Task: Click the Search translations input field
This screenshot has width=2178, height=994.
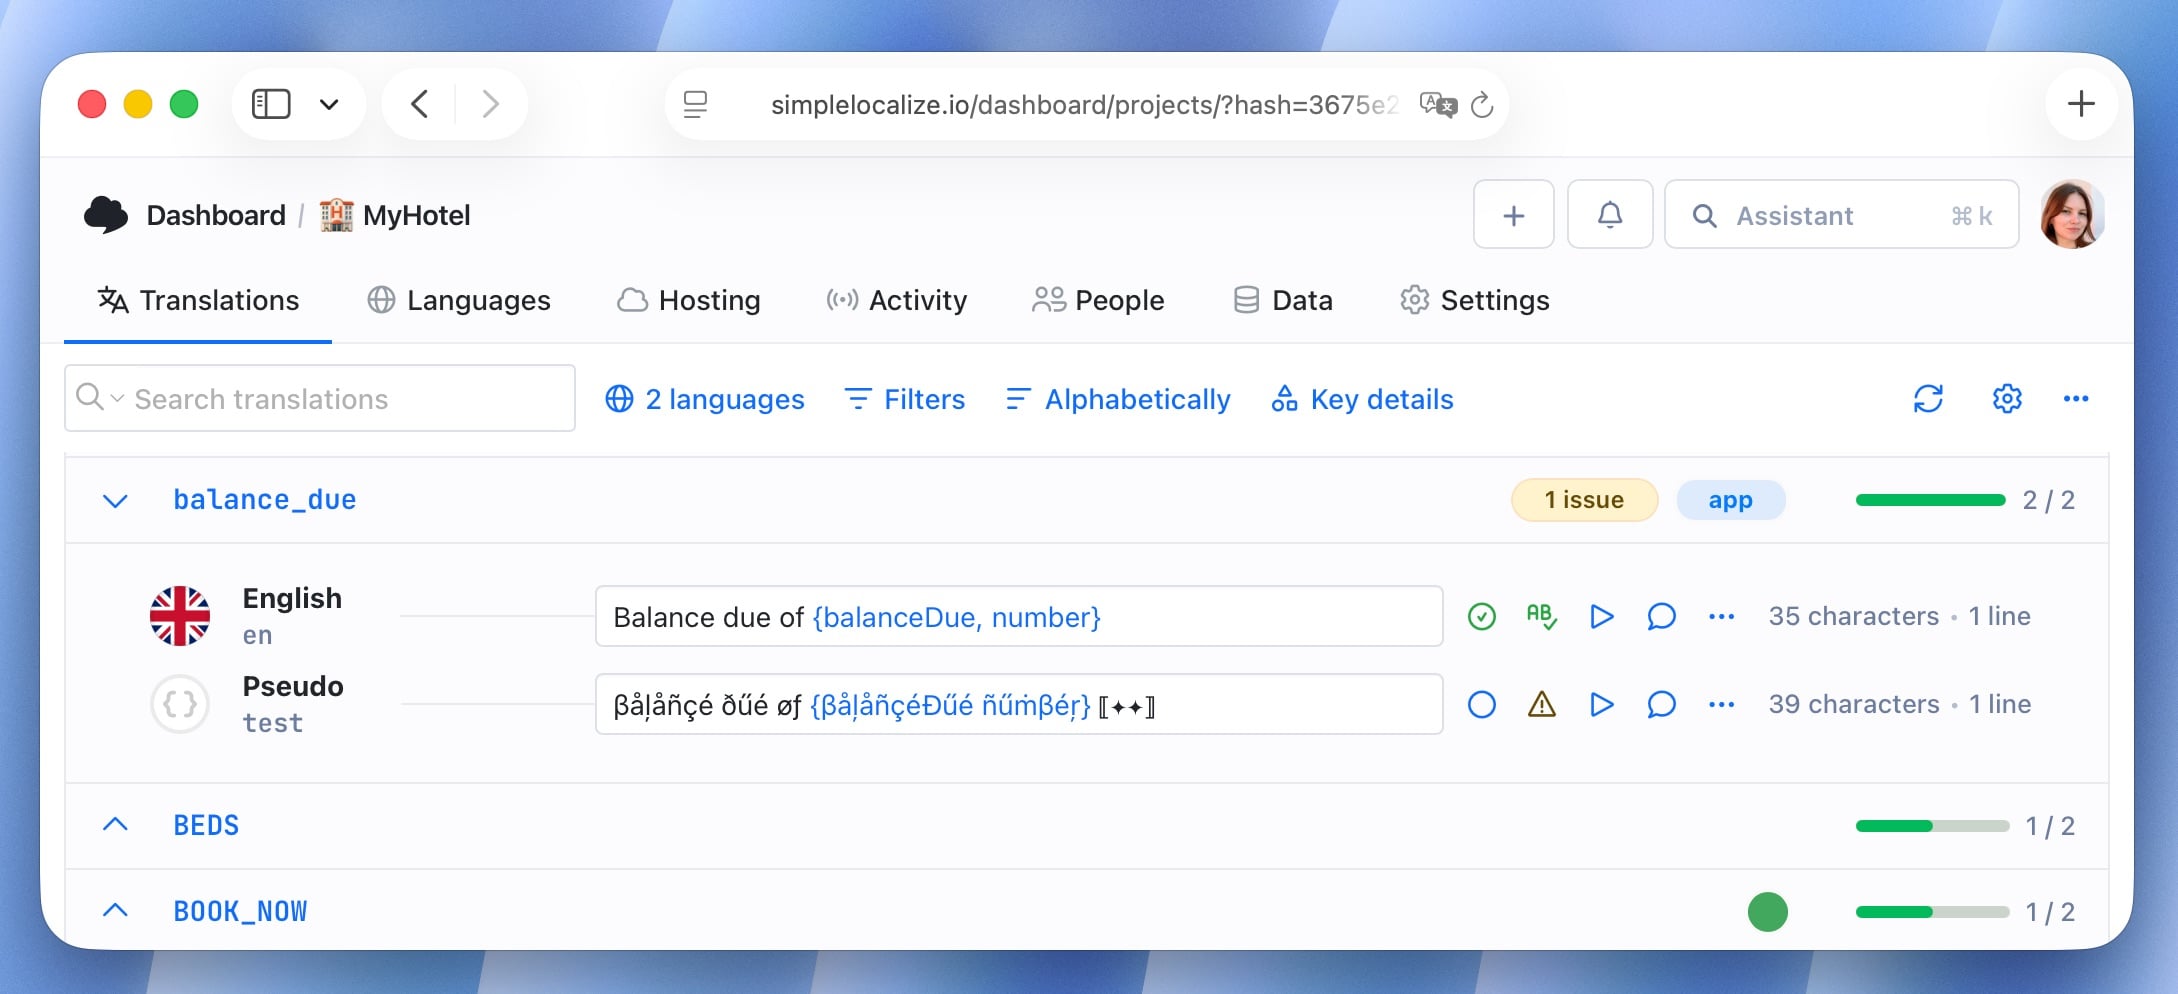Action: [x=320, y=398]
